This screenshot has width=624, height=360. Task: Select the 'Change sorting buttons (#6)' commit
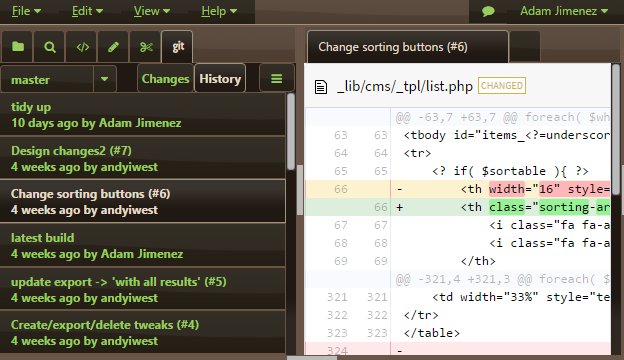click(x=142, y=201)
